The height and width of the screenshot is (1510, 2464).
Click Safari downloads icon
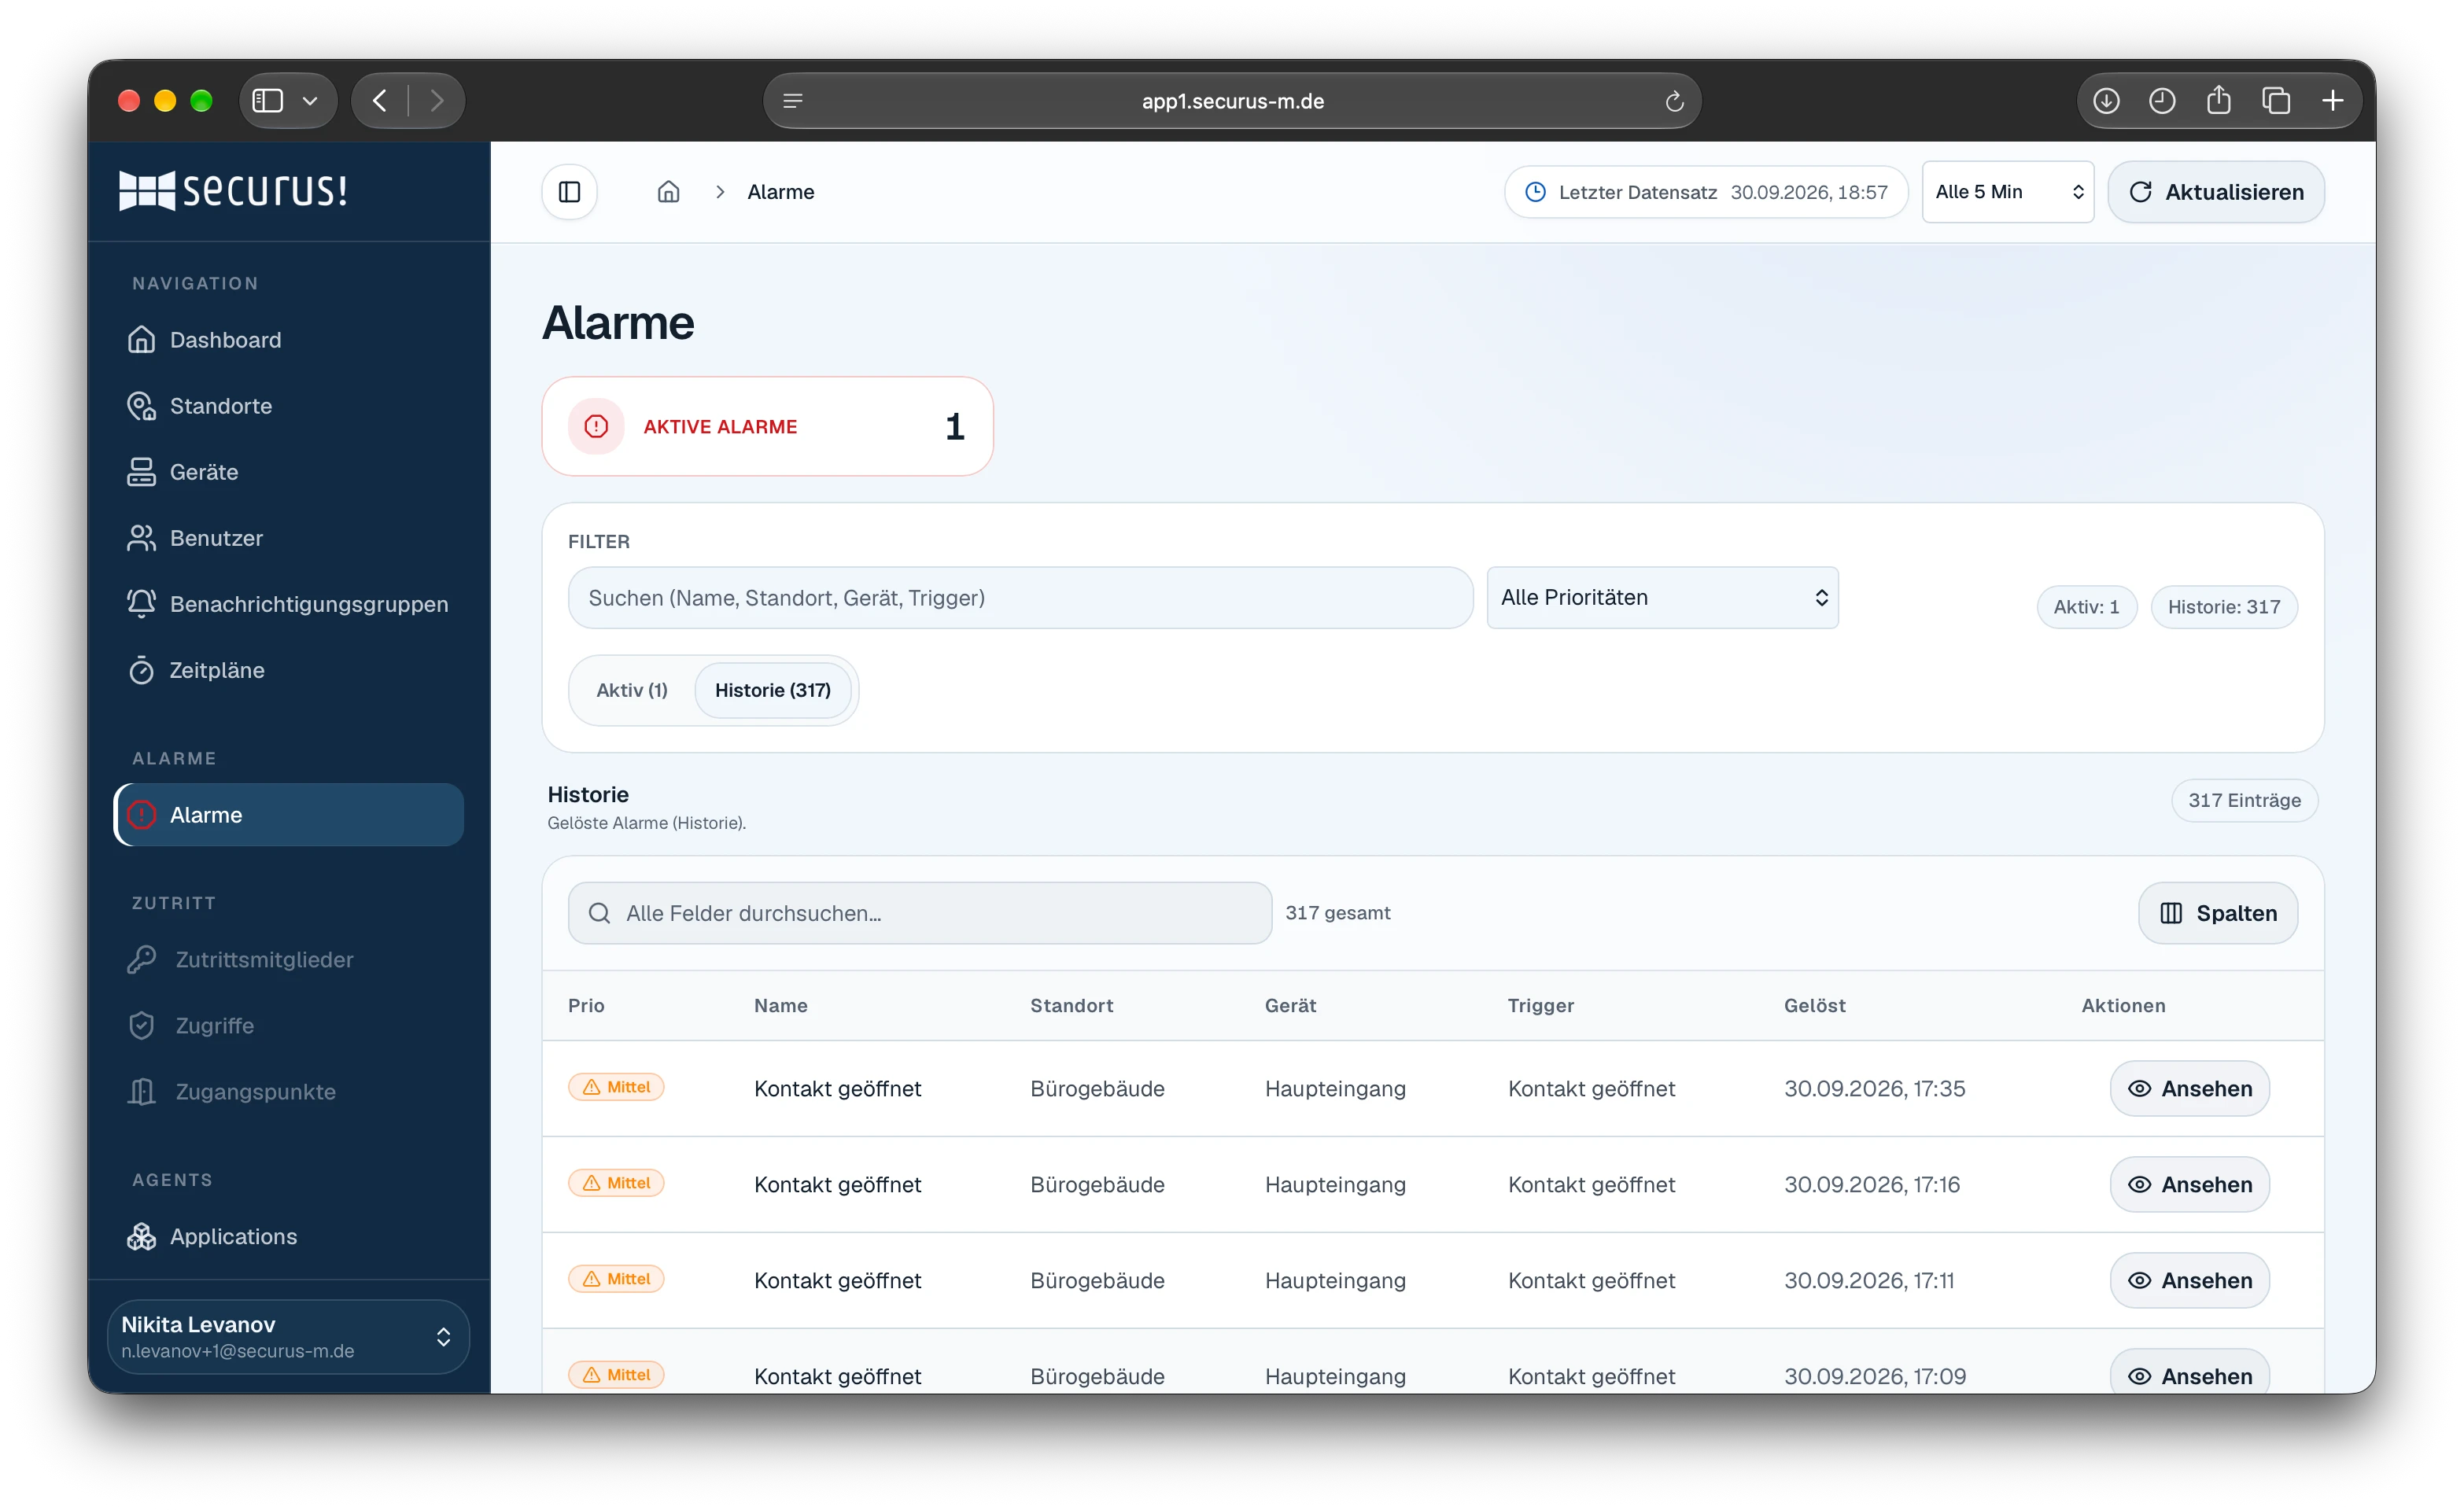click(x=2107, y=101)
